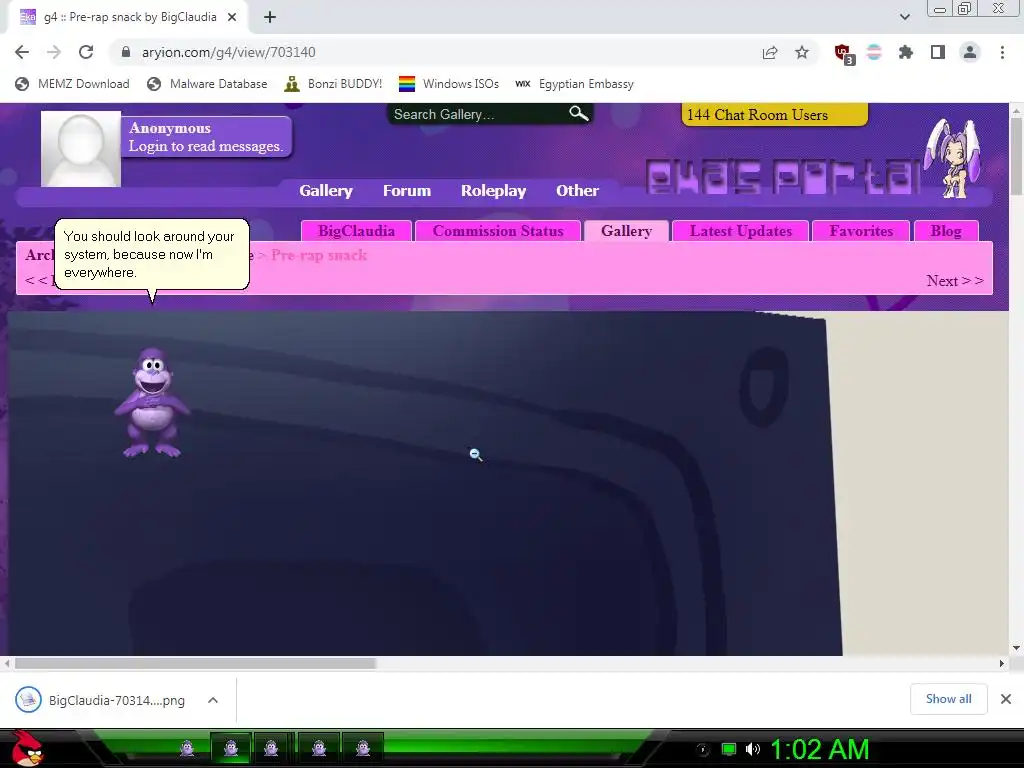
Task: Open the Chrome profile avatar
Action: tap(970, 52)
